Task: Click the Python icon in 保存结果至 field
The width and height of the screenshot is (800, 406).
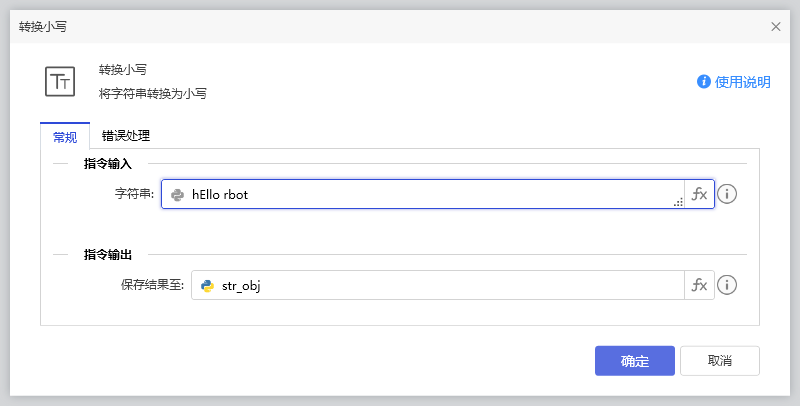Action: [208, 285]
